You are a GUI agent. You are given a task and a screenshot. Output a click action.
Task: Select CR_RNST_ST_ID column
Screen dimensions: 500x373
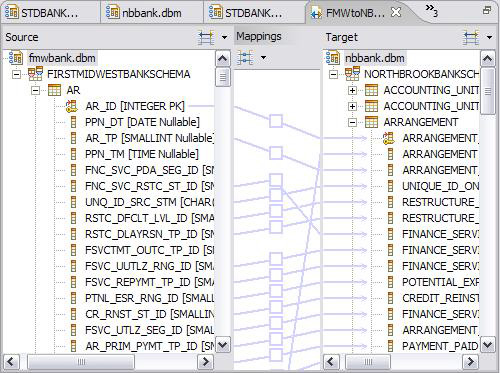(149, 314)
